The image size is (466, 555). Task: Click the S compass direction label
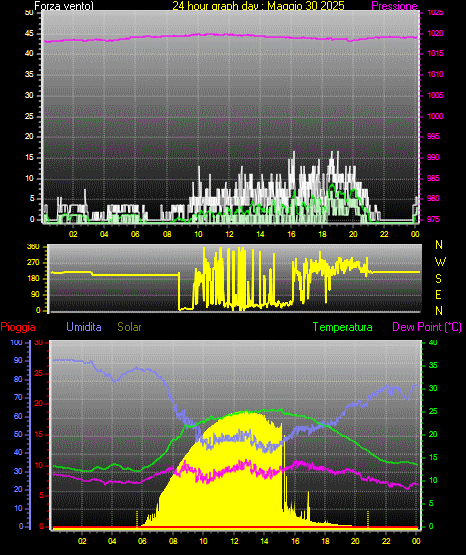point(438,279)
